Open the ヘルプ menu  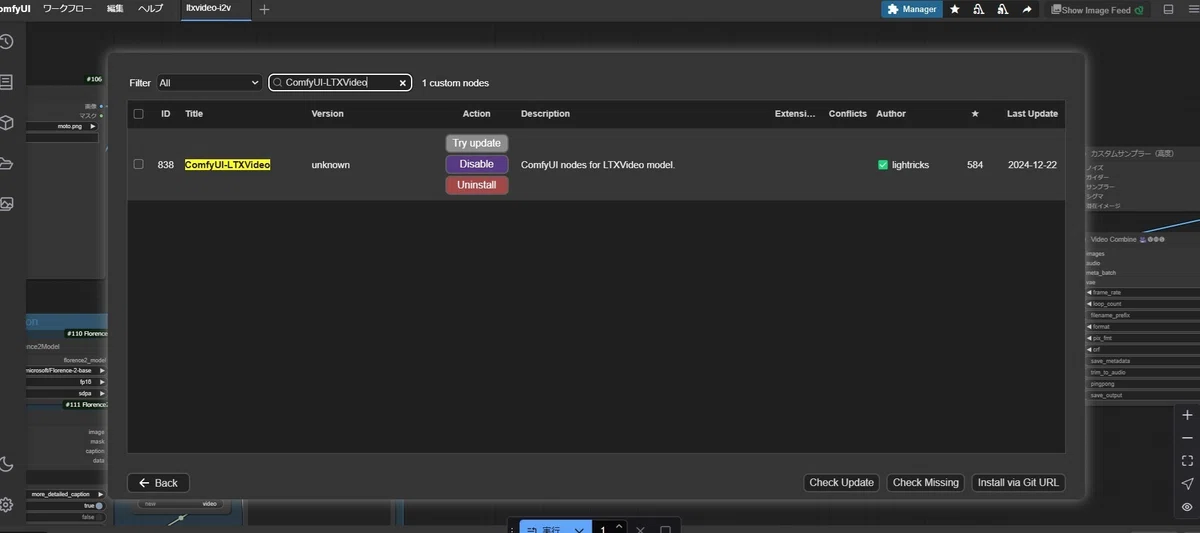tap(150, 9)
